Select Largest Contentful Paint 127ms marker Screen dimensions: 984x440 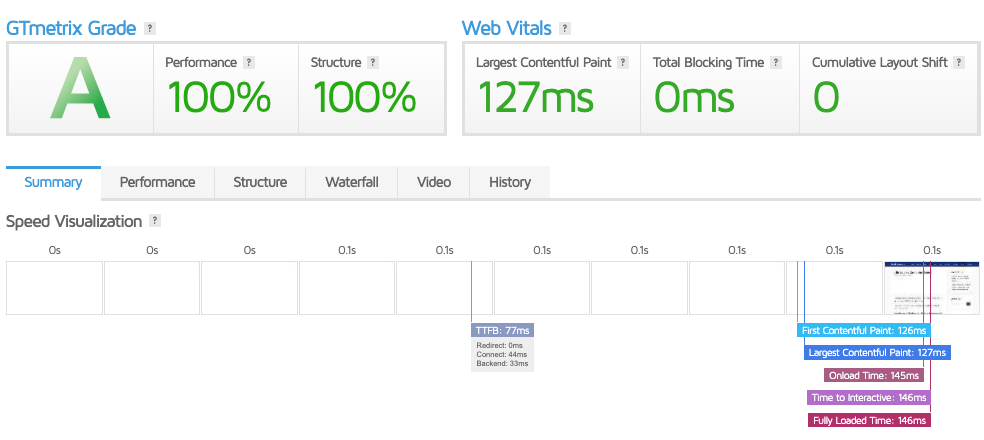tap(877, 352)
